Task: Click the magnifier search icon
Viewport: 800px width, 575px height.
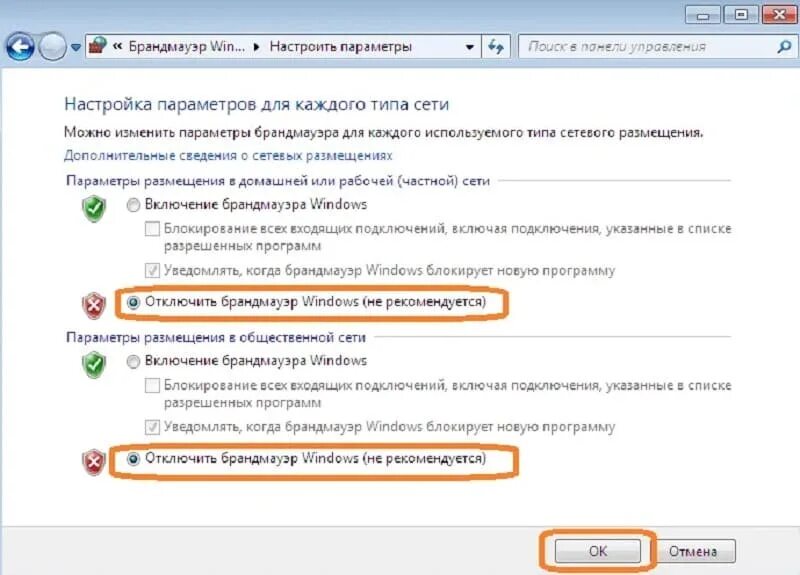Action: pyautogui.click(x=784, y=47)
